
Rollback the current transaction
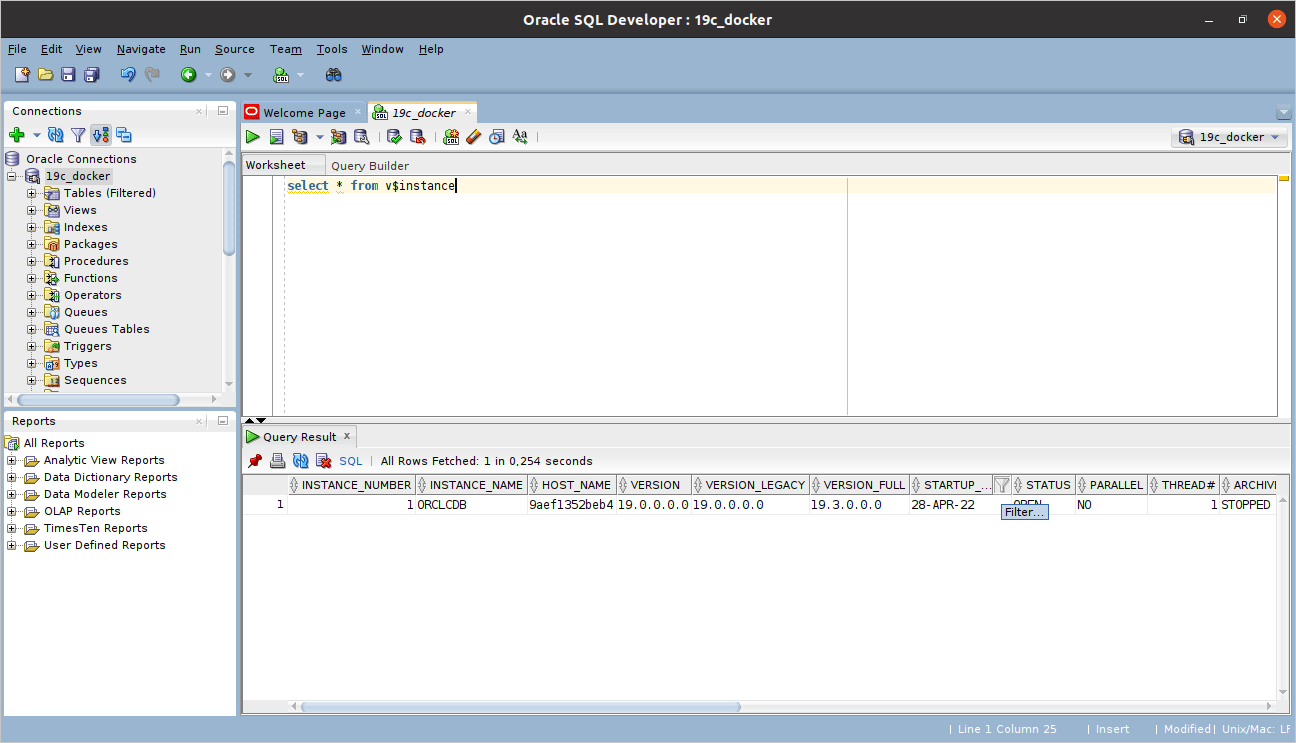(418, 136)
